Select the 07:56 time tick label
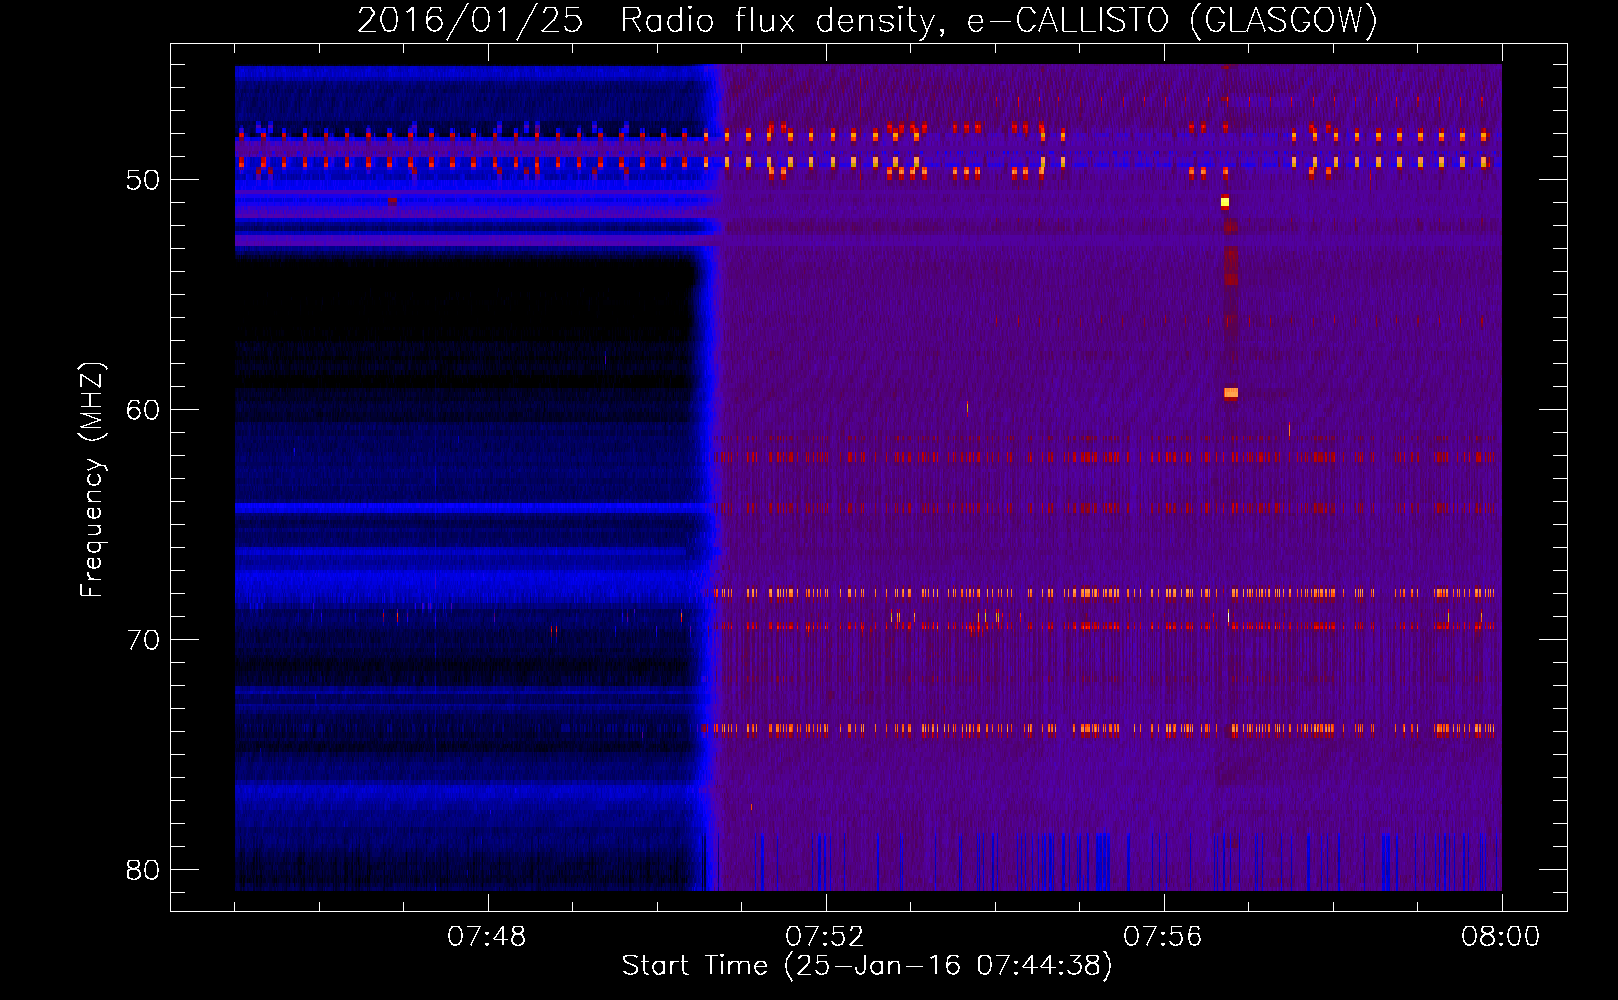The image size is (1618, 1000). [1163, 937]
